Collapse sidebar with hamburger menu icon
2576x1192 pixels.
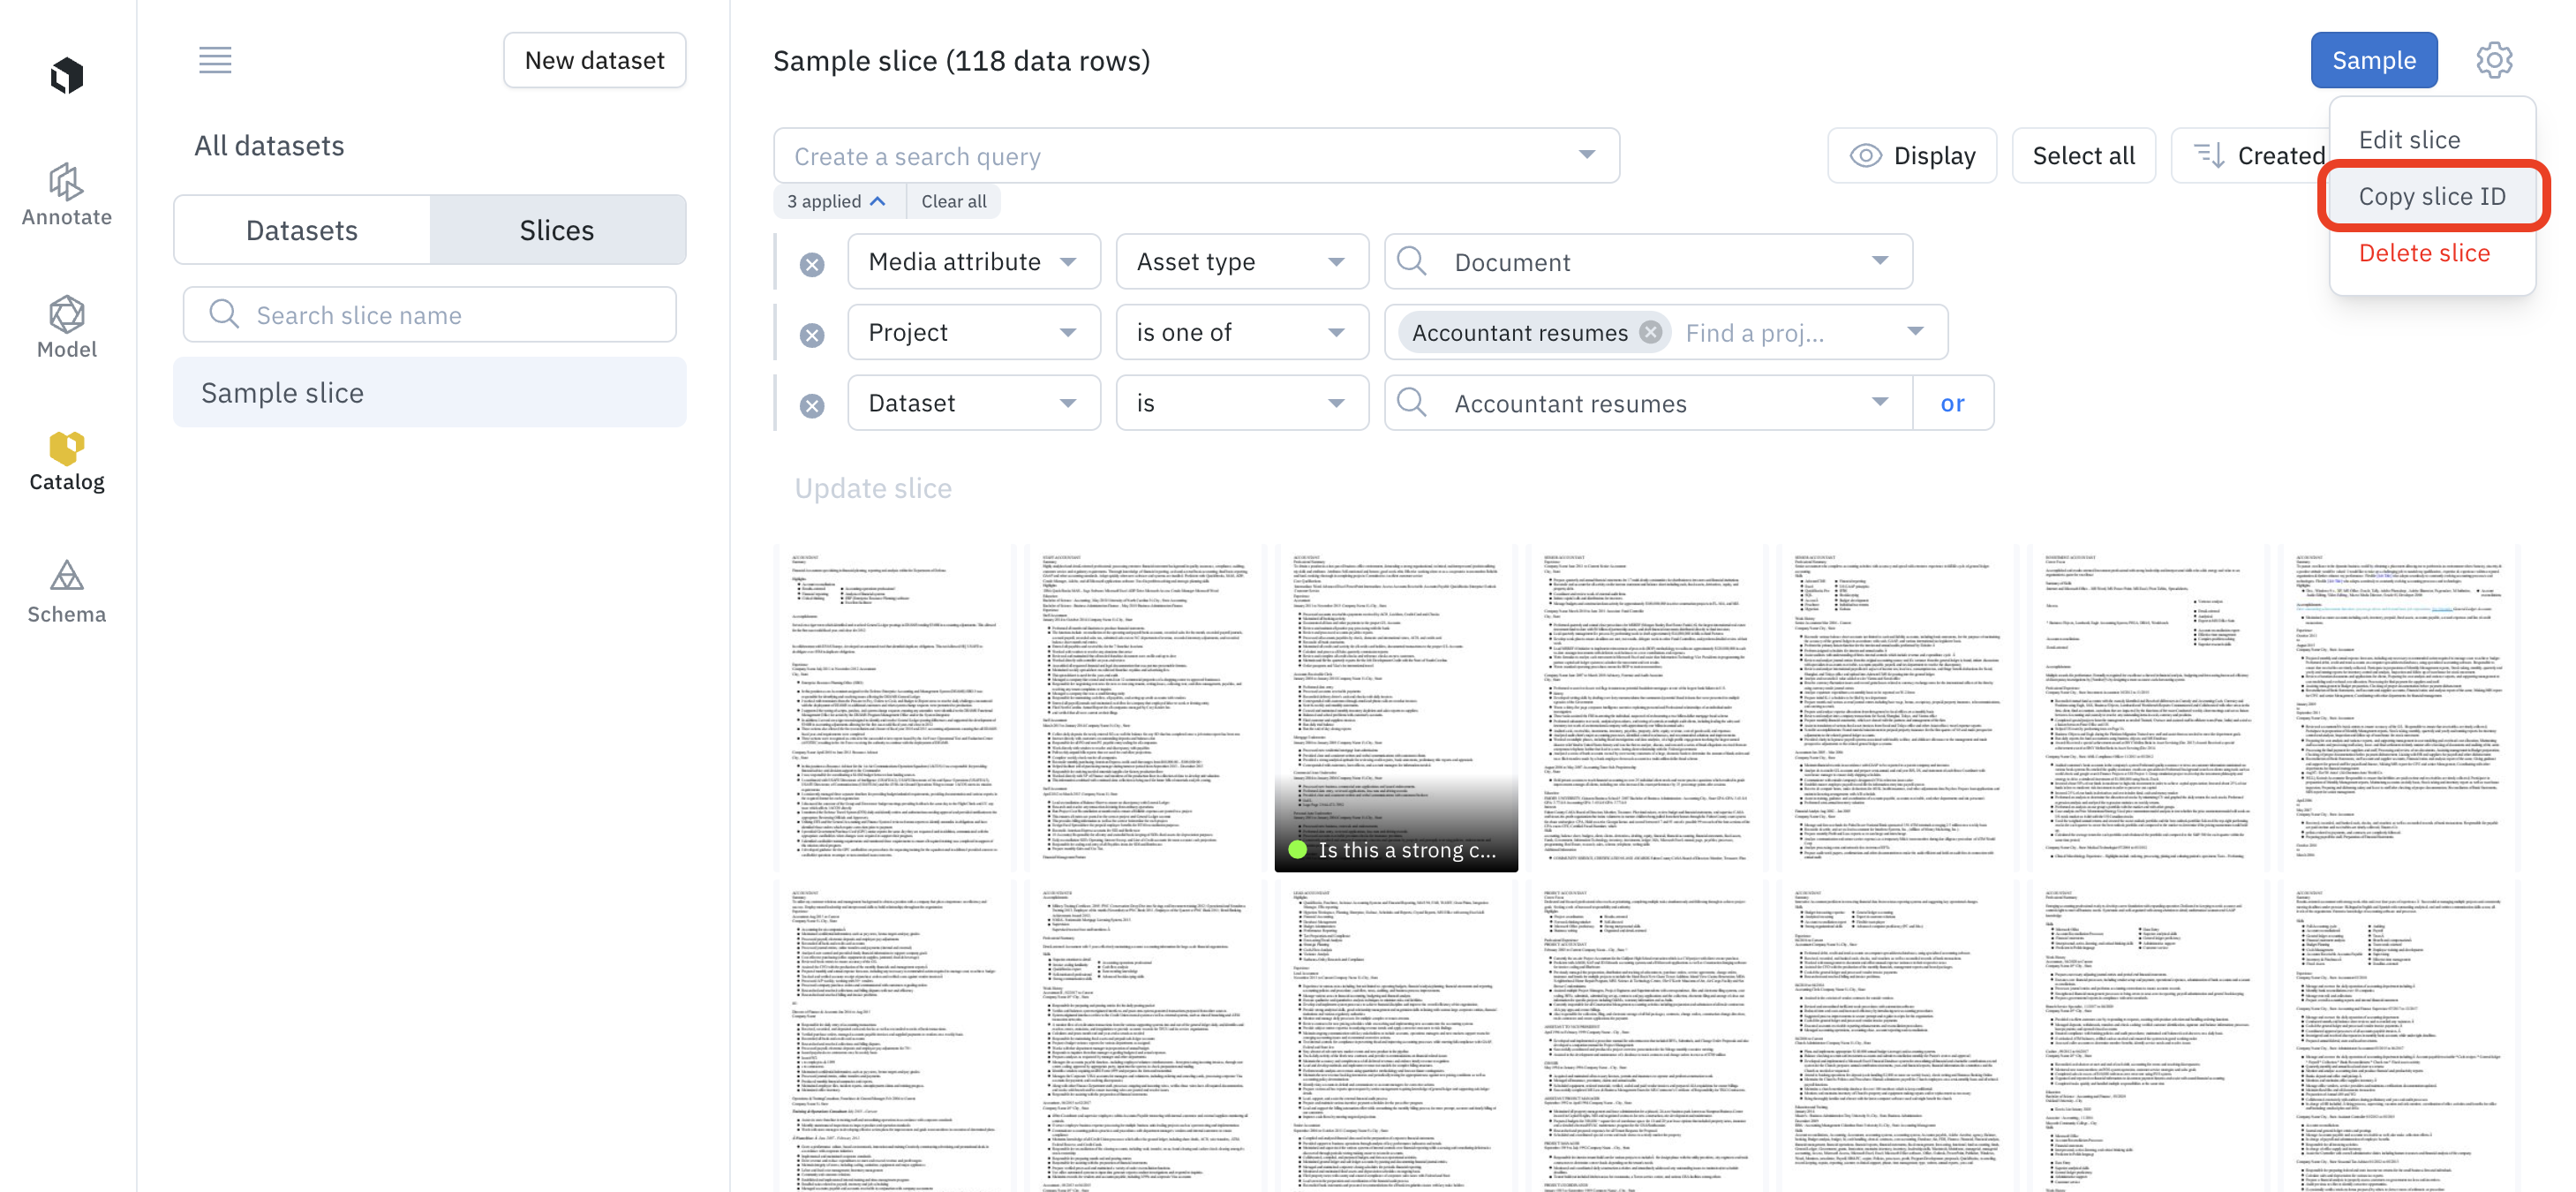215,60
